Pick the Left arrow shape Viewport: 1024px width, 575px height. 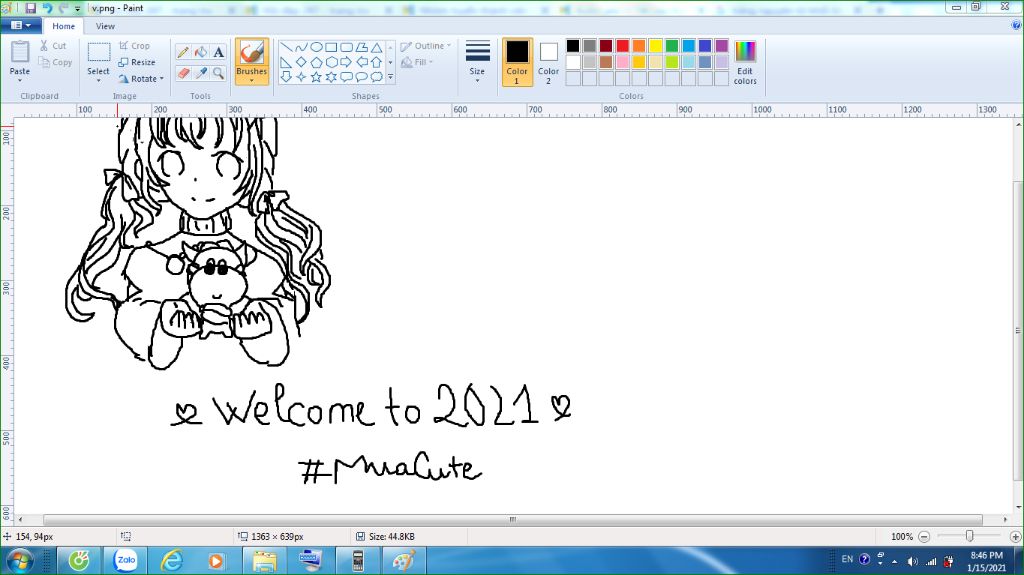[361, 62]
